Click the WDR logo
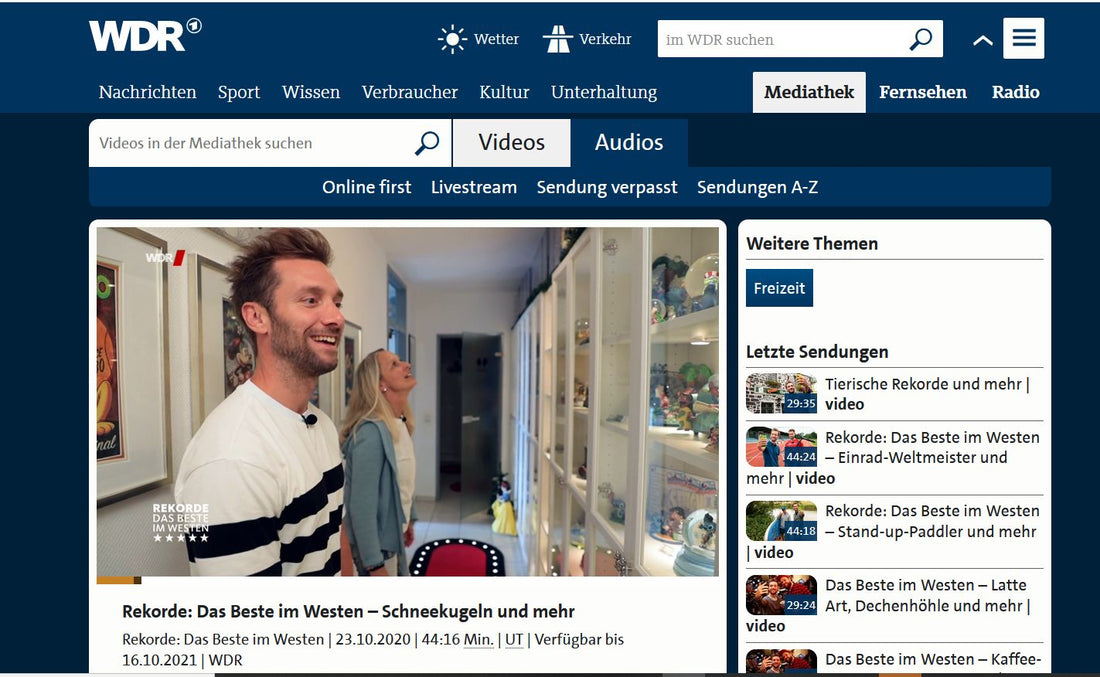This screenshot has height=677, width=1100. (x=145, y=35)
